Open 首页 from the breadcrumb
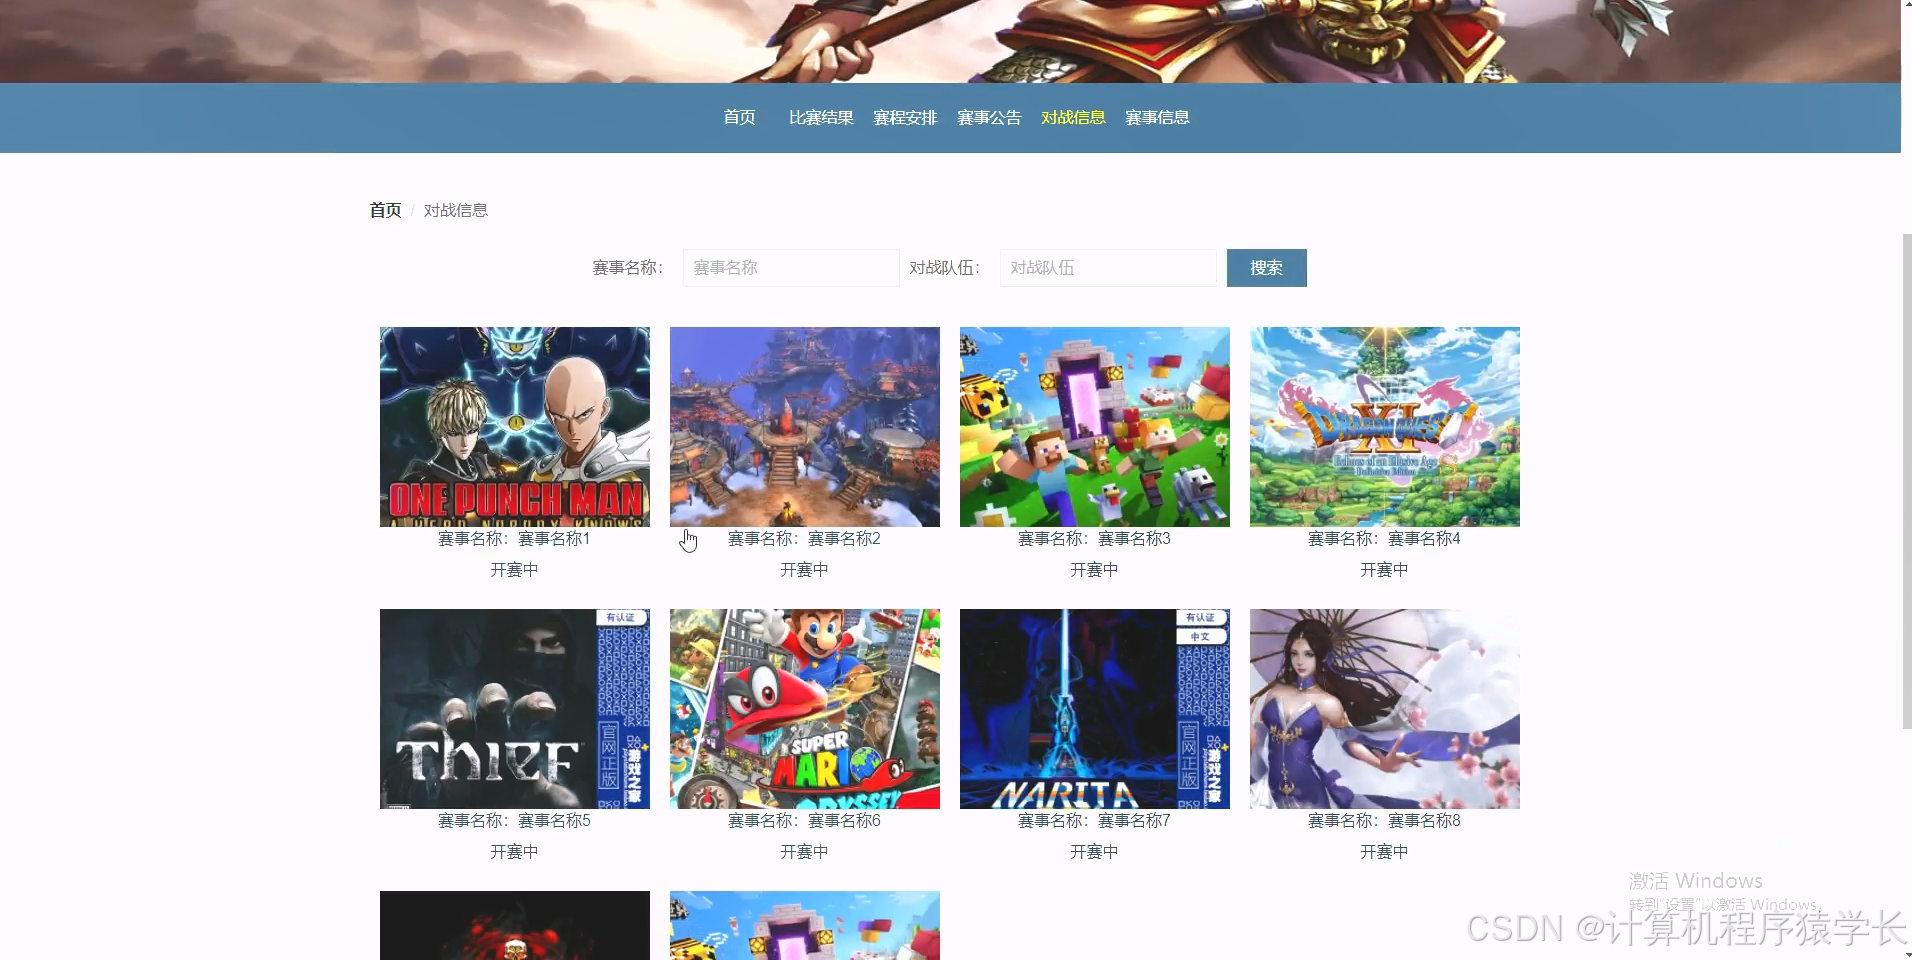The image size is (1912, 960). [385, 209]
